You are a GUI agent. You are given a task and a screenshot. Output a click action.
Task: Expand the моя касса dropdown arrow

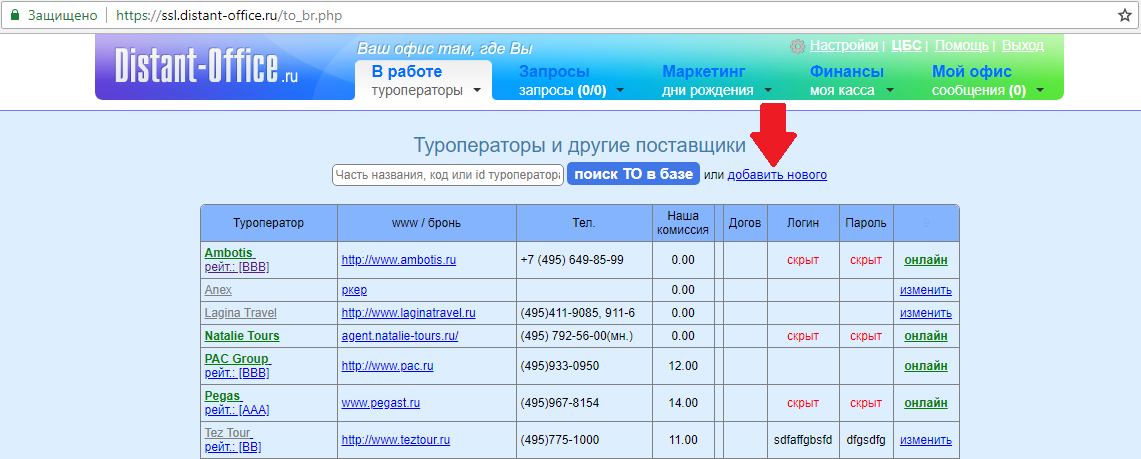click(889, 91)
